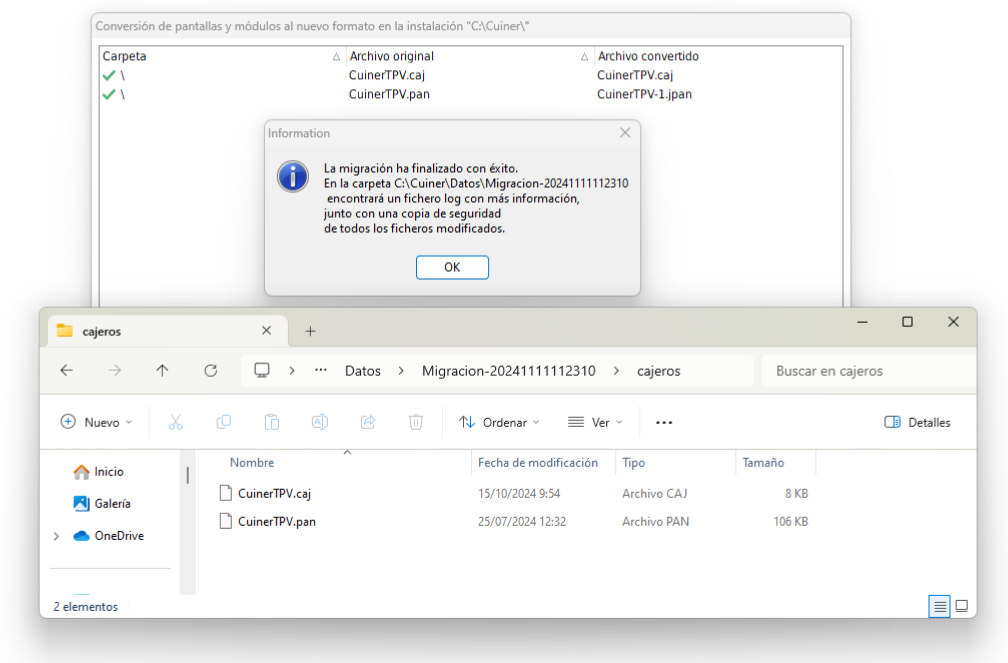Click the Share icon in the toolbar
The width and height of the screenshot is (1008, 663).
click(x=368, y=422)
